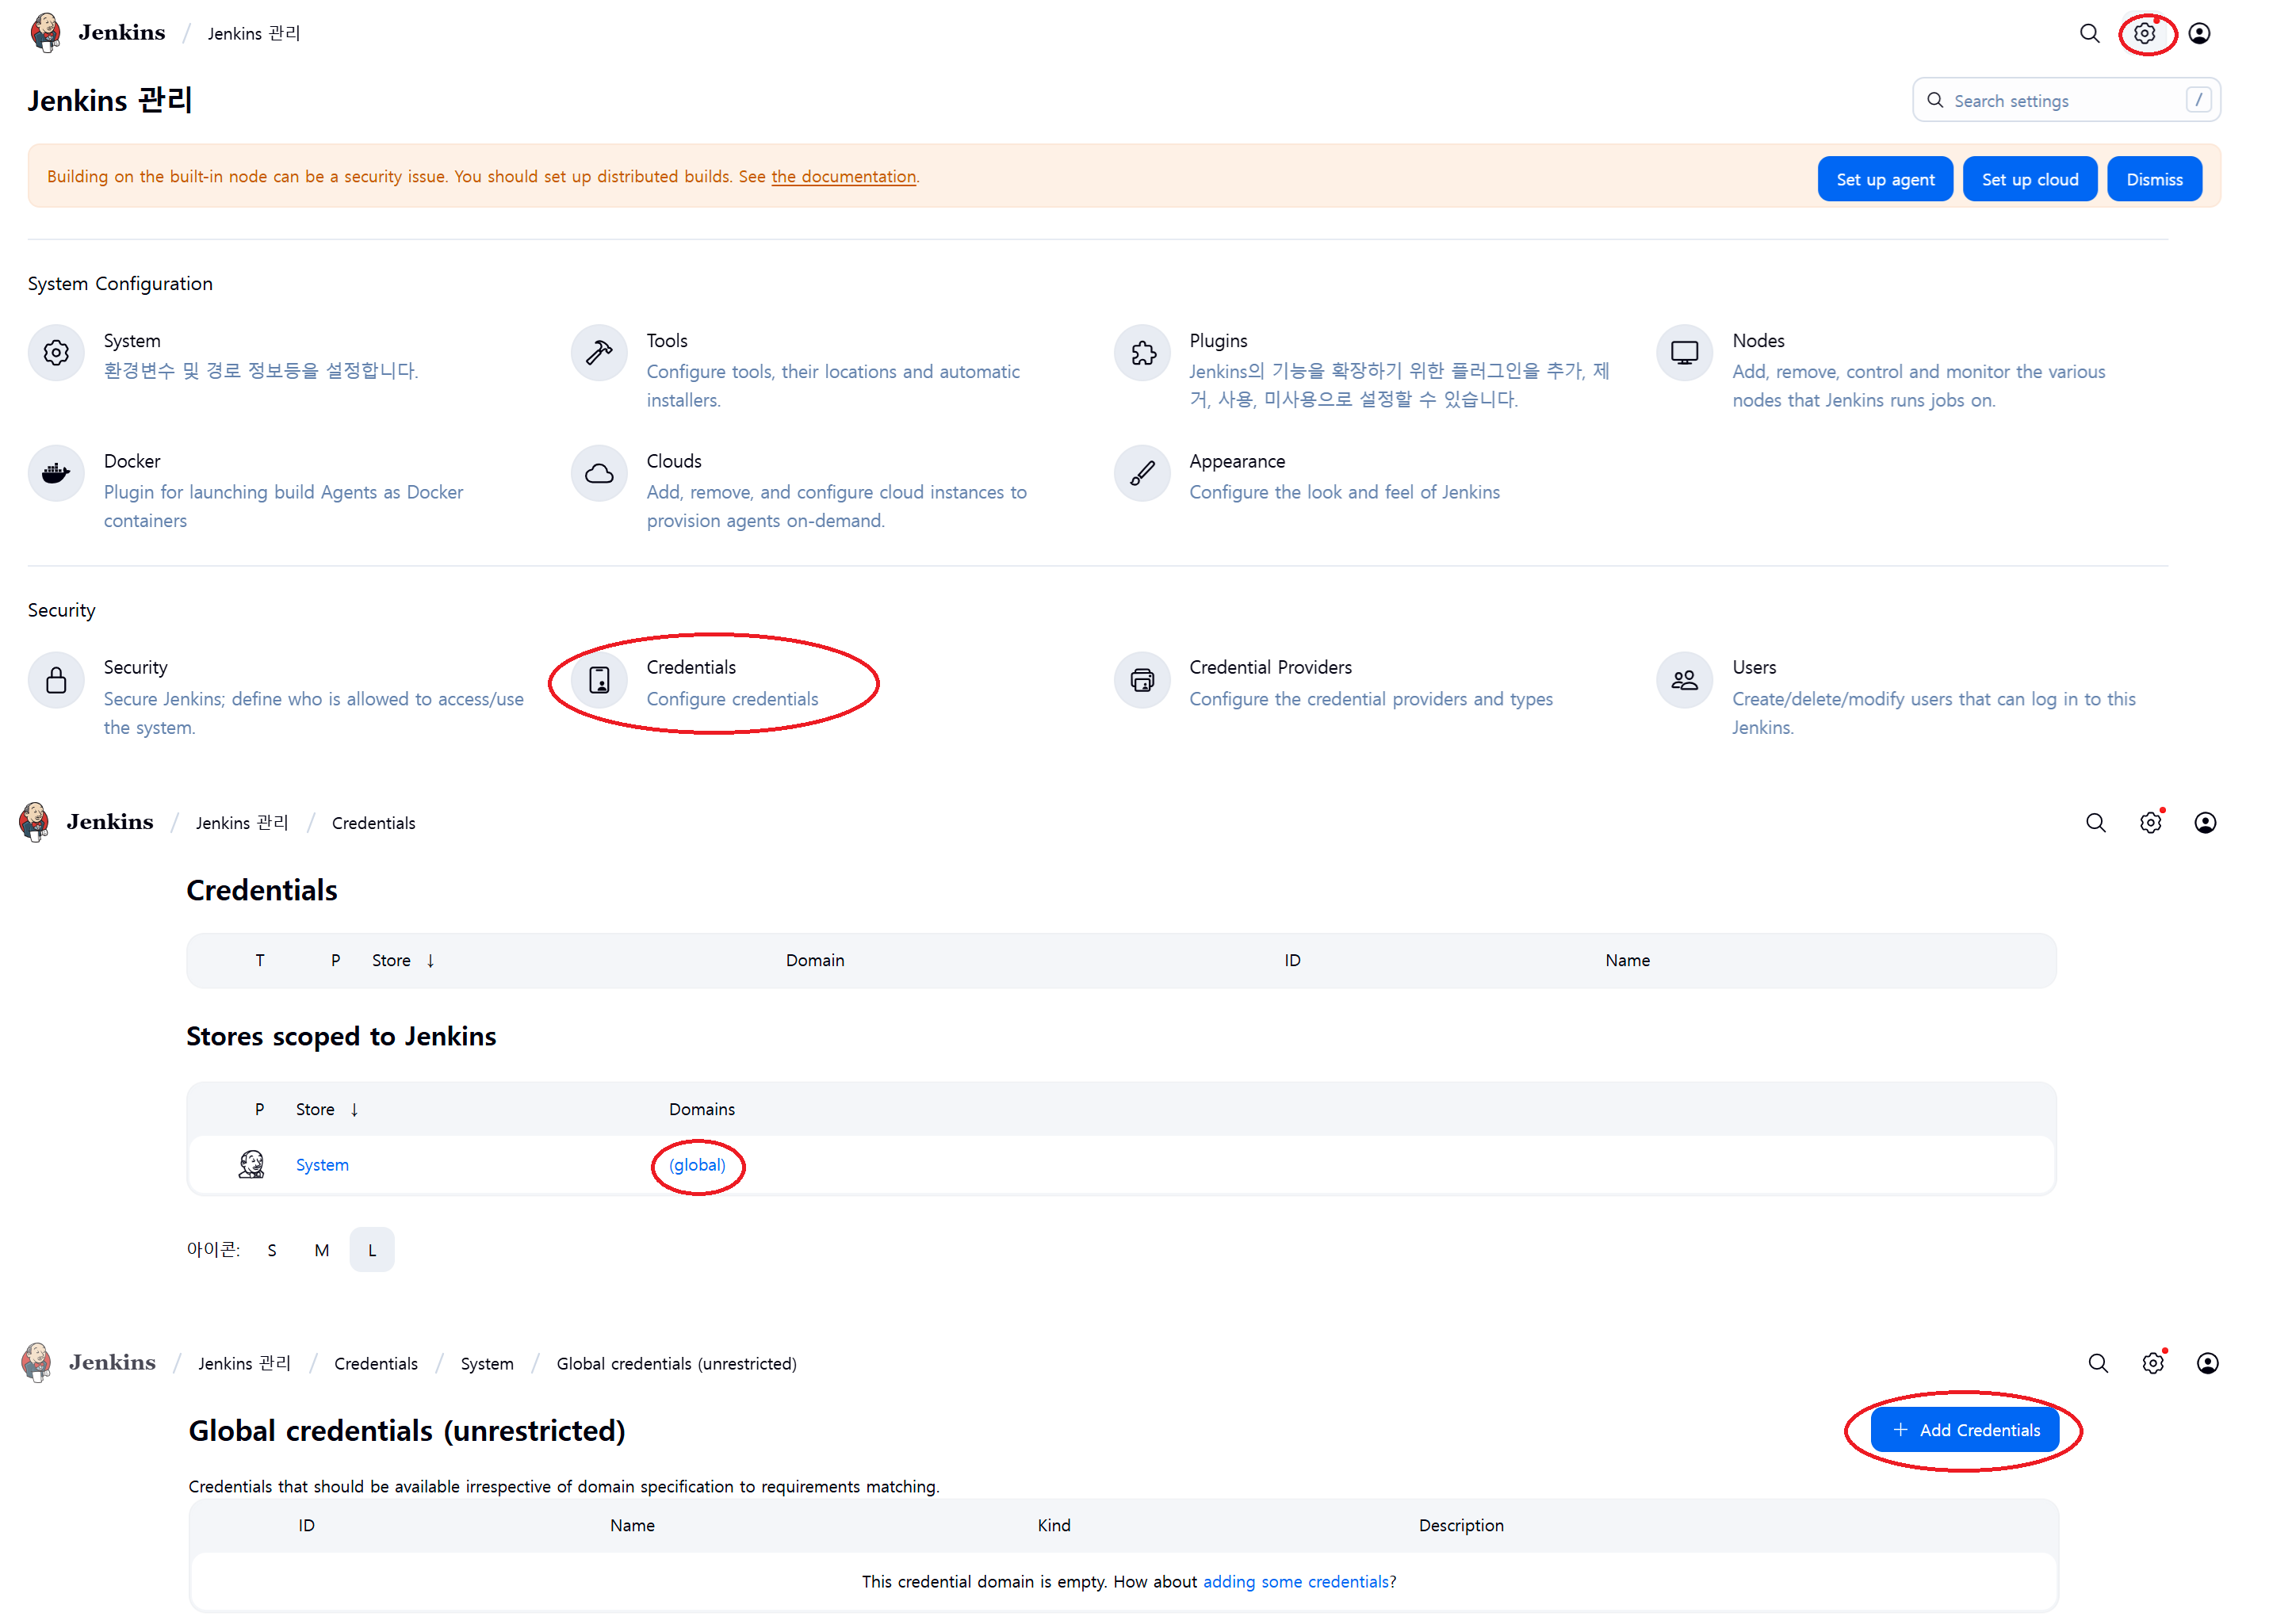
Task: Click the Nodes monitor icon
Action: coord(1684,353)
